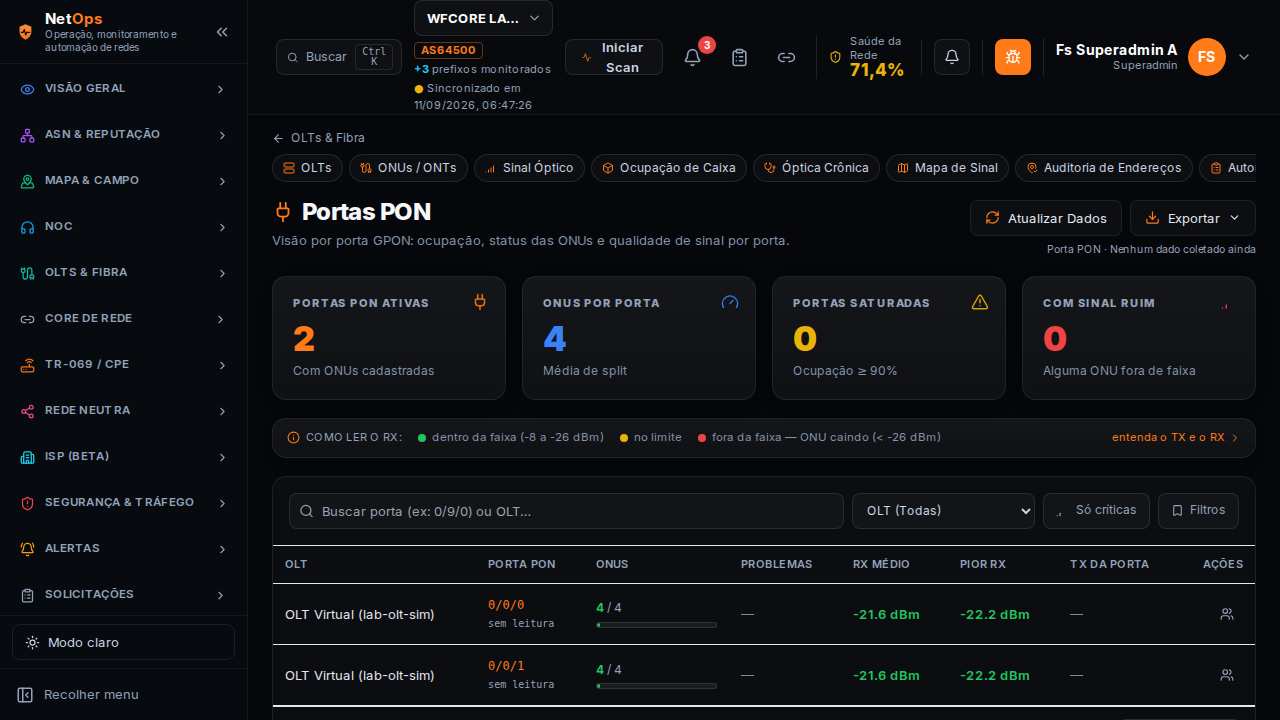The image size is (1280, 720).
Task: Click the link chain icon in header
Action: point(787,57)
